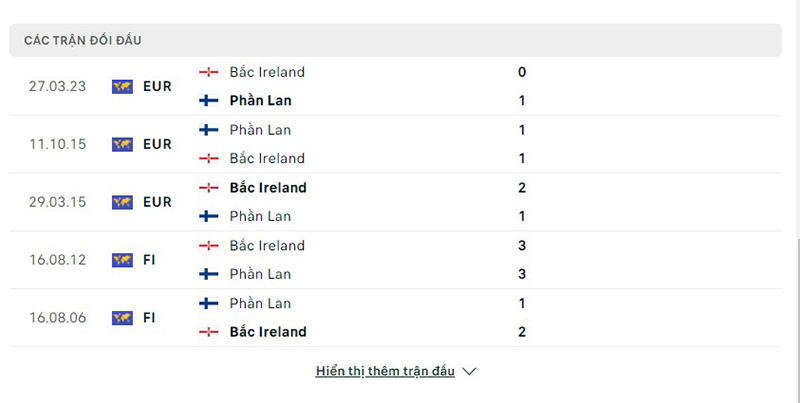Expand the chevron beside Hiển thị thêm trận đấu
The width and height of the screenshot is (800, 403).
(470, 371)
